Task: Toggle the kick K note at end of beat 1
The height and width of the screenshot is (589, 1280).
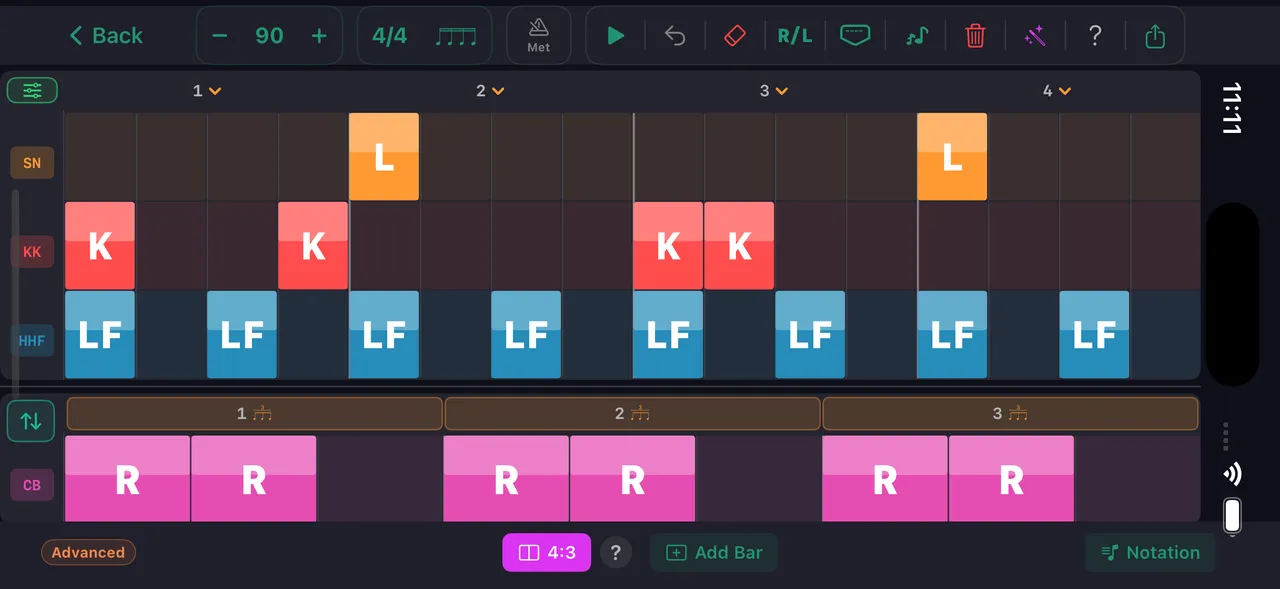Action: click(x=313, y=246)
